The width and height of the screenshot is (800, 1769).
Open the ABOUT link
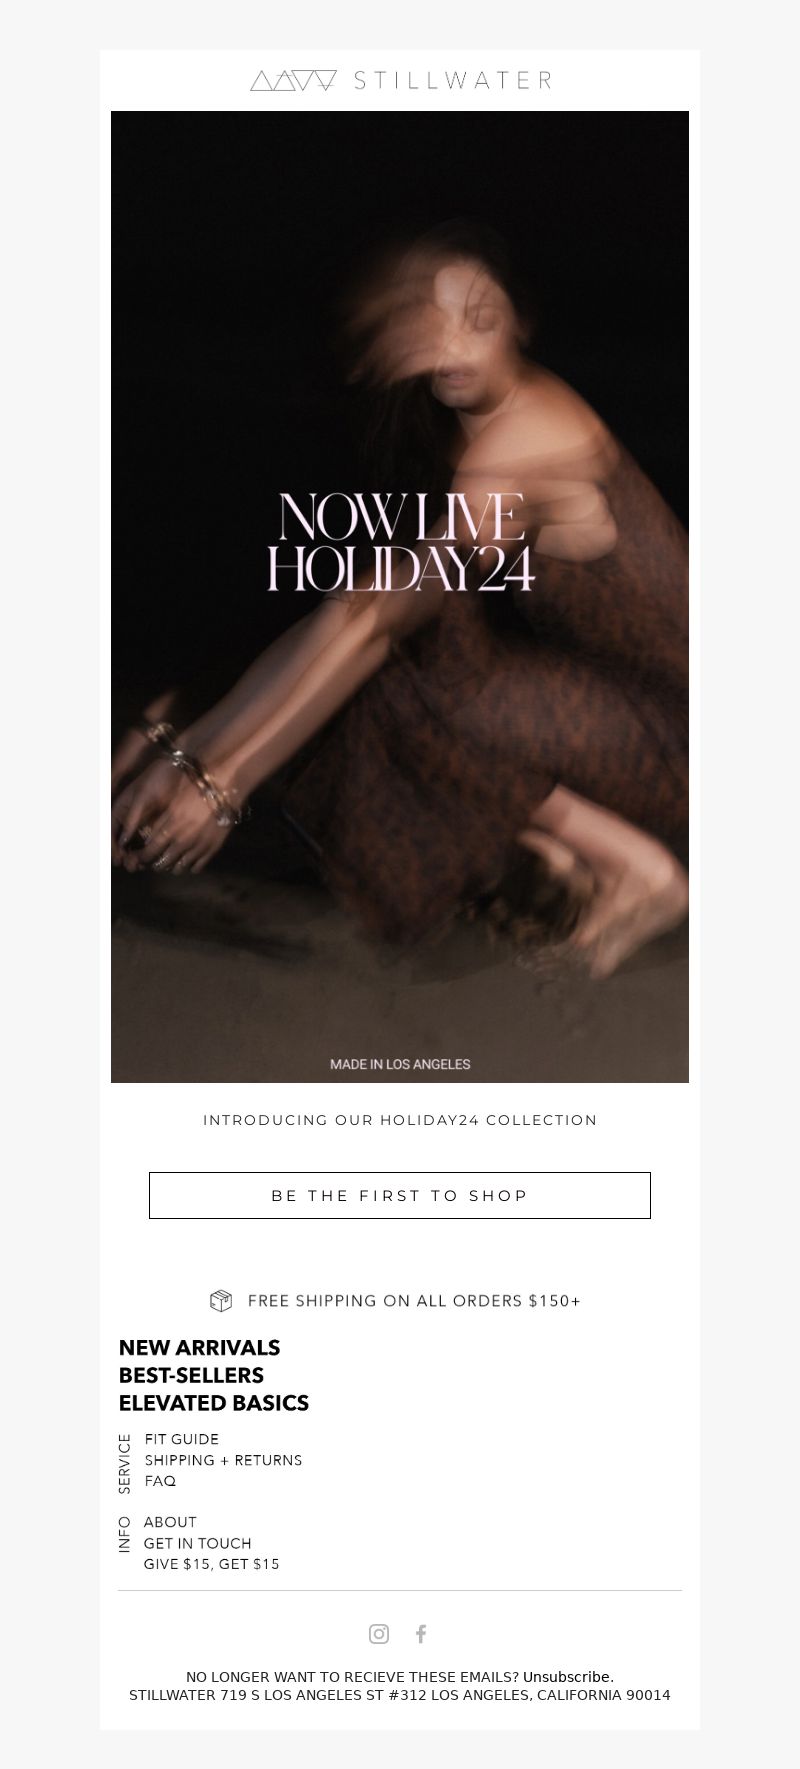170,1522
